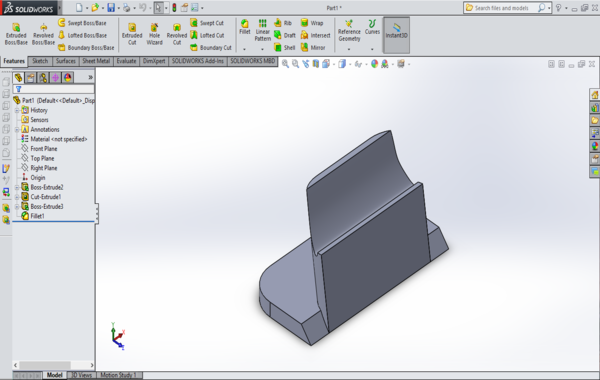Open the Fillet dropdown arrow
This screenshot has height=380, width=600.
pos(245,49)
